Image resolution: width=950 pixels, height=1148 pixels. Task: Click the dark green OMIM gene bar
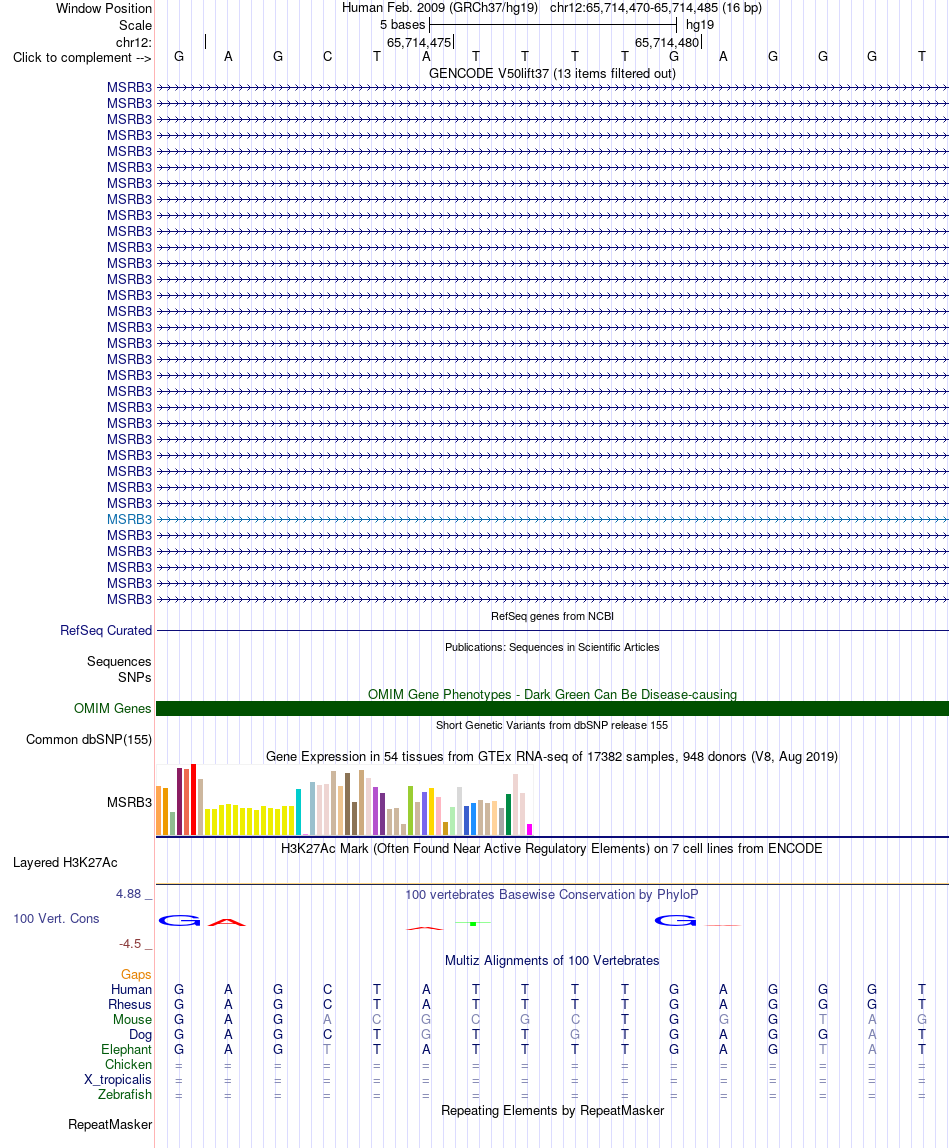[553, 709]
